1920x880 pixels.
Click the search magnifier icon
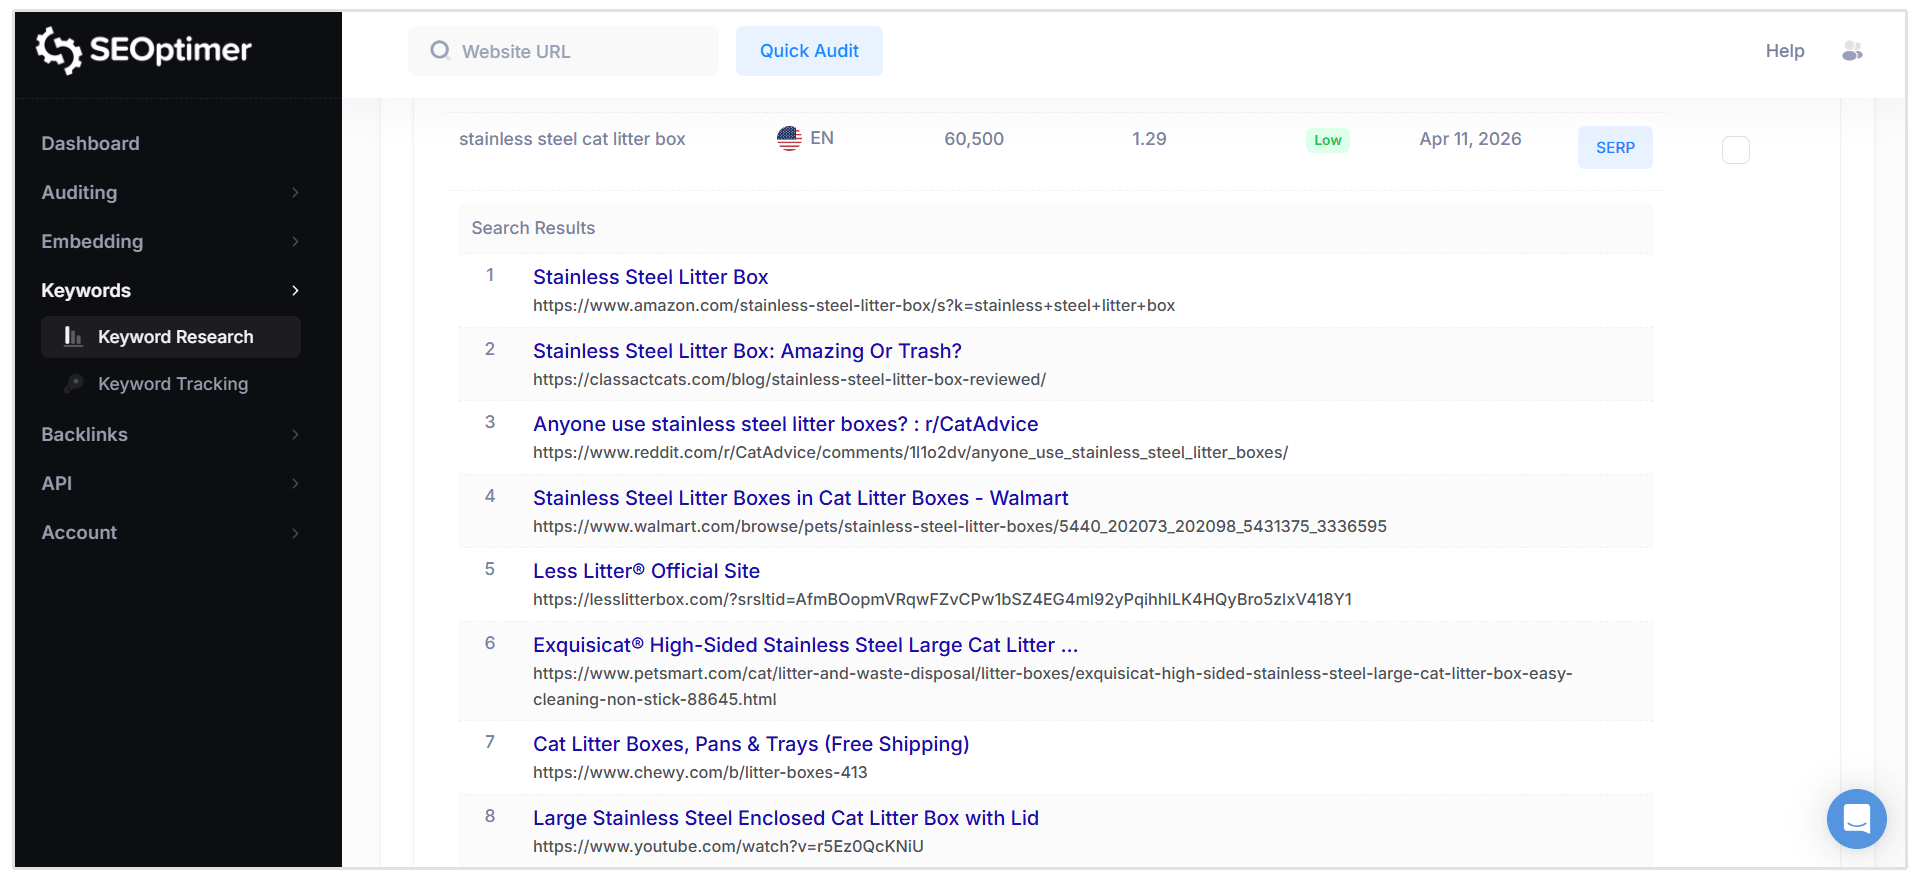point(440,51)
